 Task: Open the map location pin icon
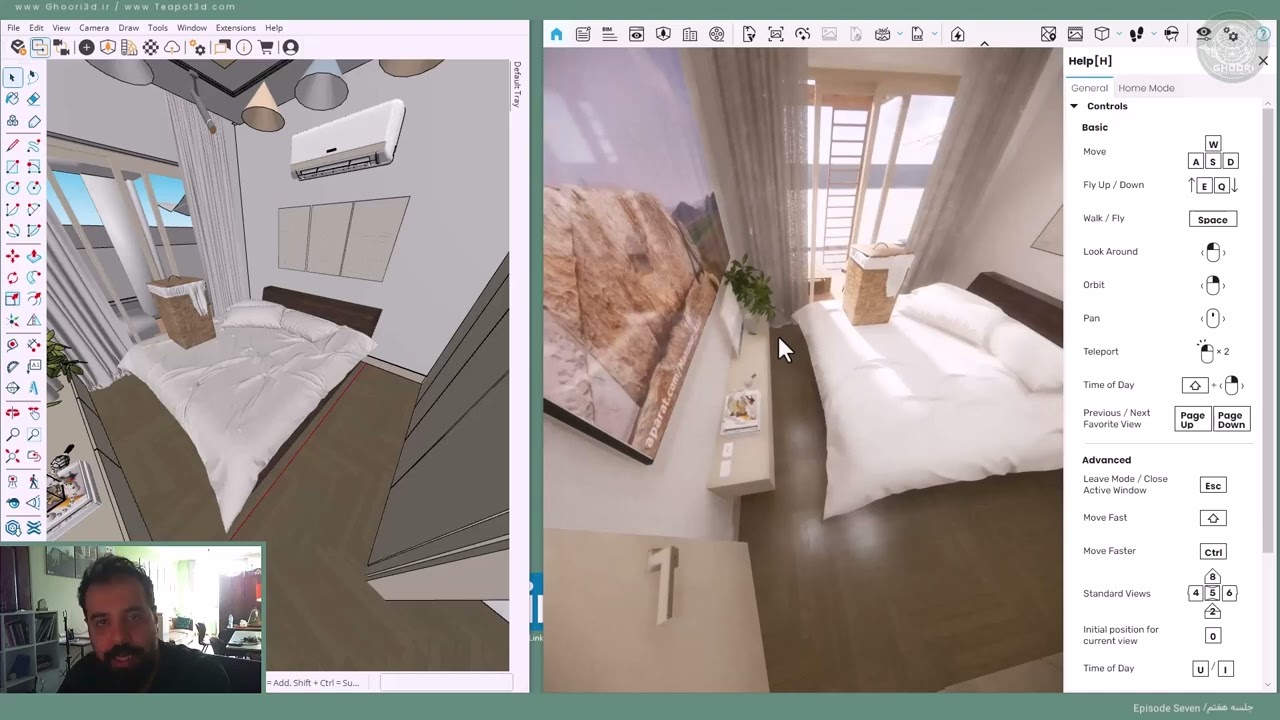1048,34
